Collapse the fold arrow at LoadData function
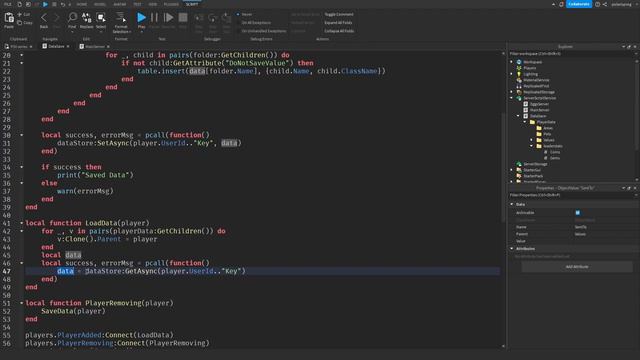 22,223
